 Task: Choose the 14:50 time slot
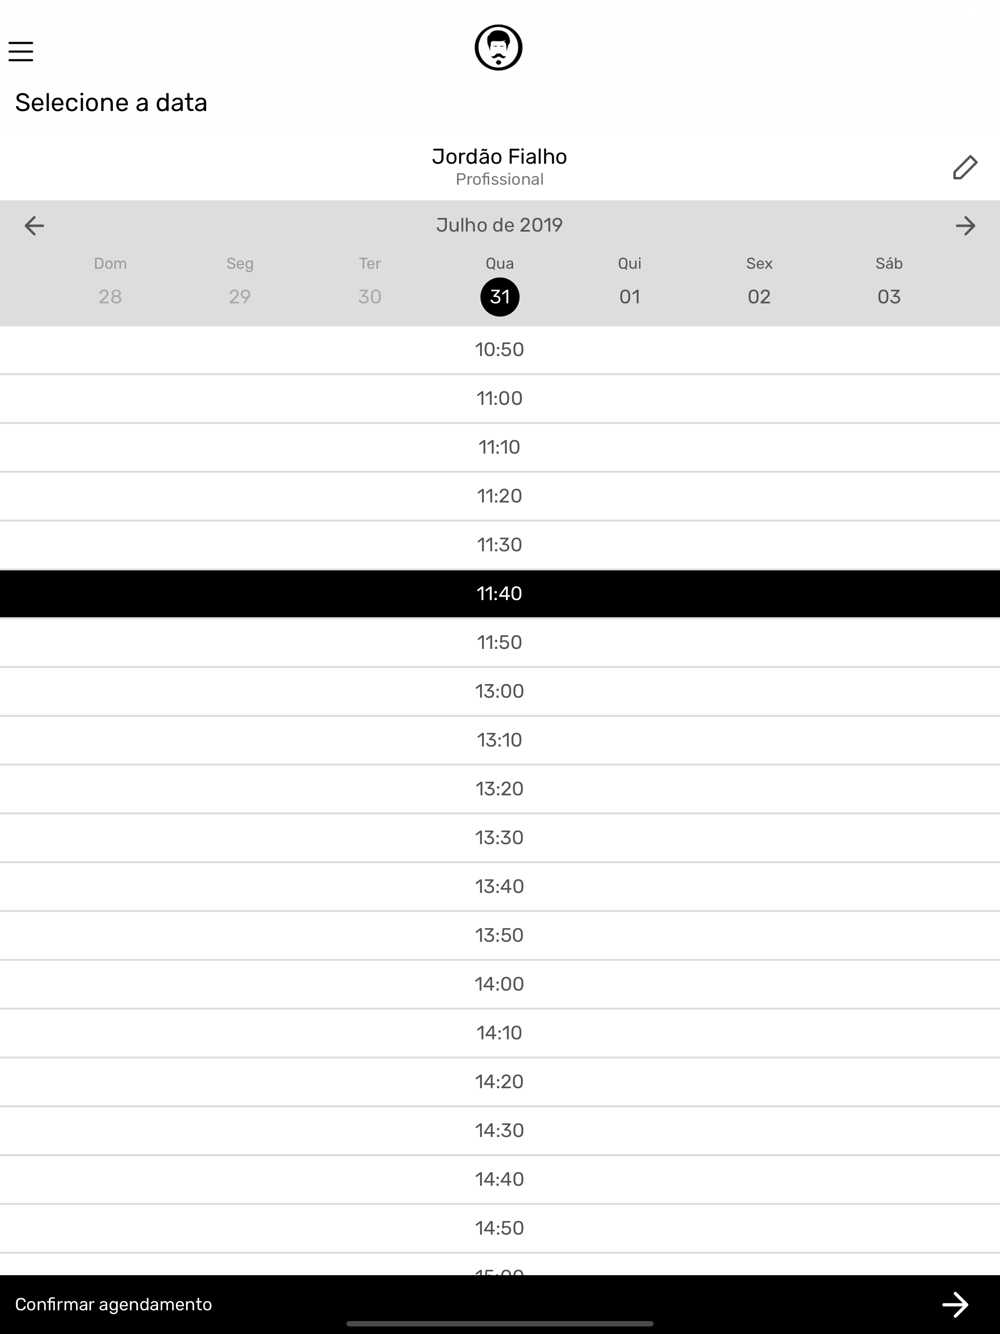(500, 1228)
